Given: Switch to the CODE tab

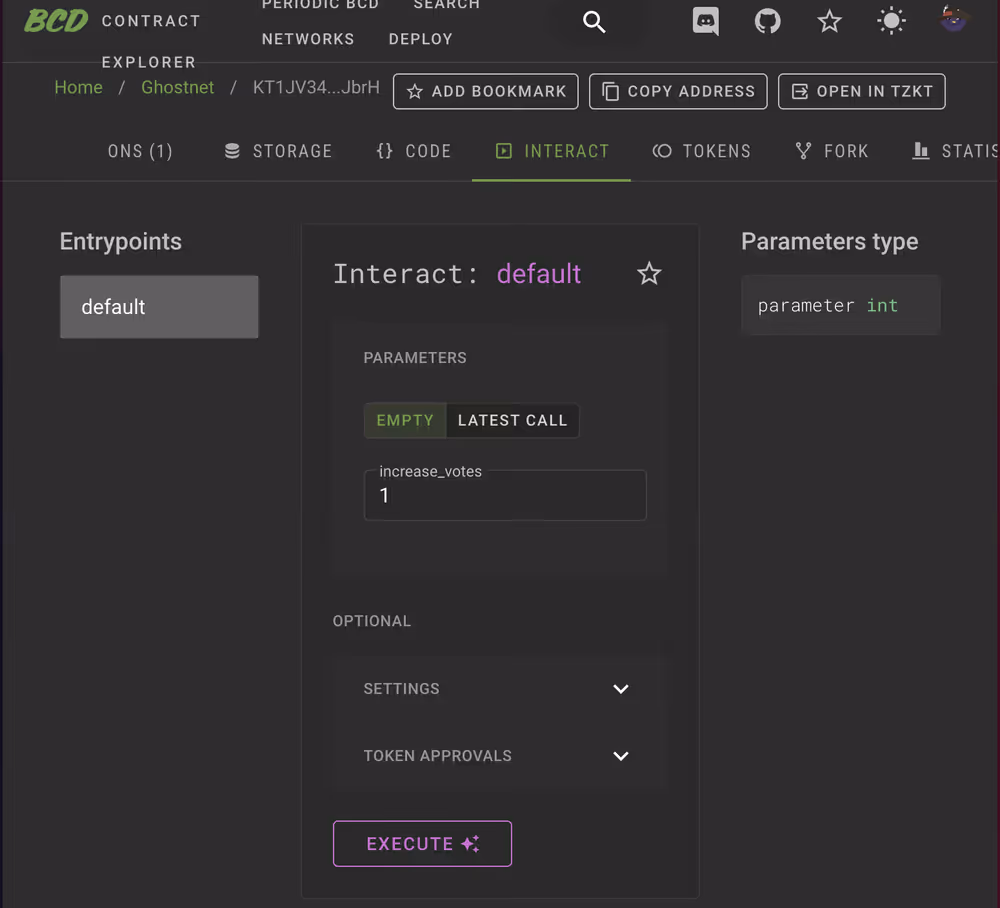Looking at the screenshot, I should pos(414,151).
